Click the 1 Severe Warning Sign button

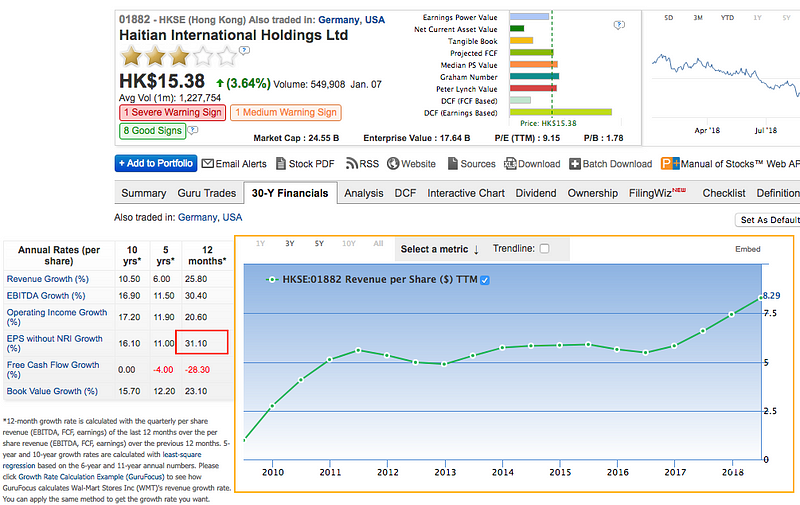(x=172, y=113)
